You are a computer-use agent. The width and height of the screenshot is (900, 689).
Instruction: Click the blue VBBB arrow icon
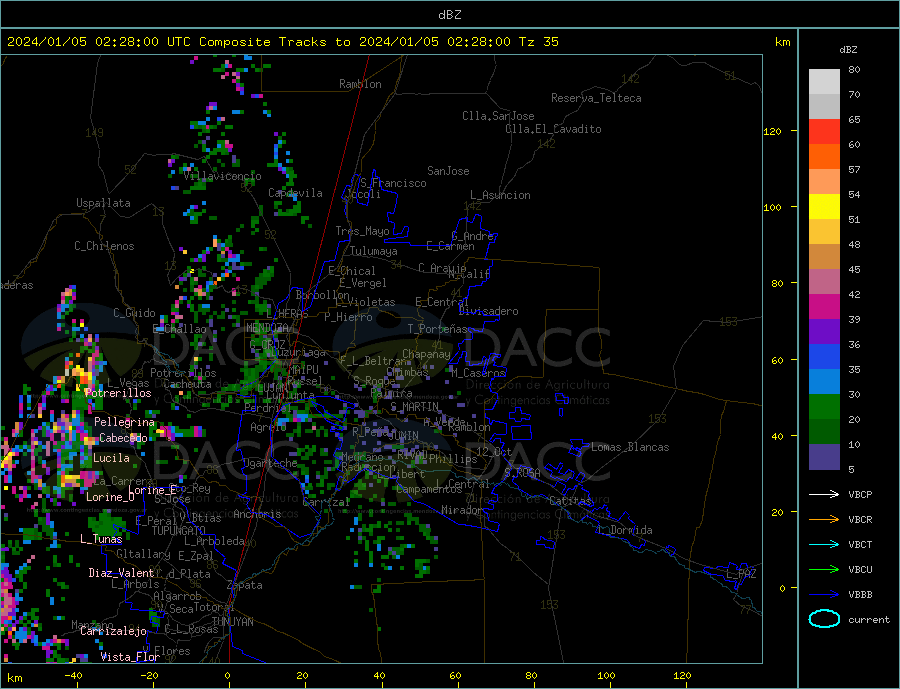[824, 595]
